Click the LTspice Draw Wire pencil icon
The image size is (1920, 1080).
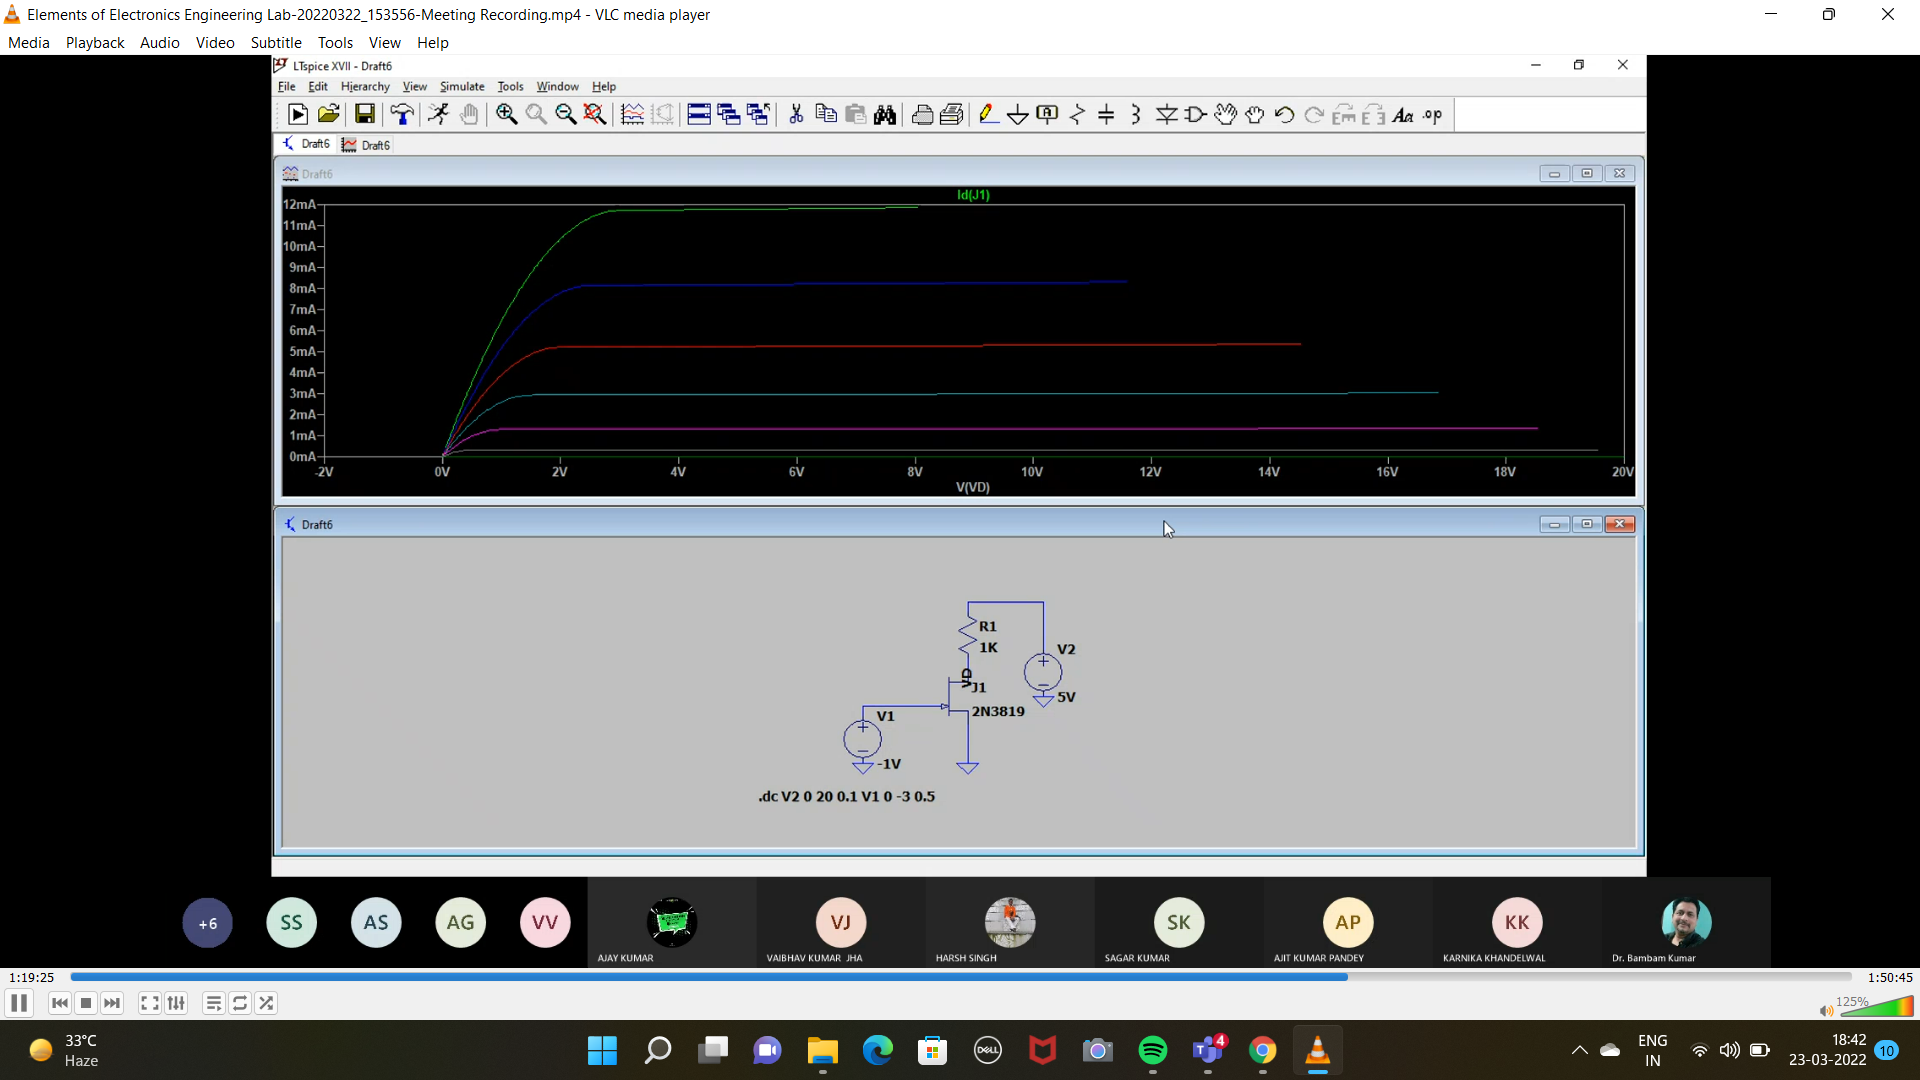pos(988,115)
